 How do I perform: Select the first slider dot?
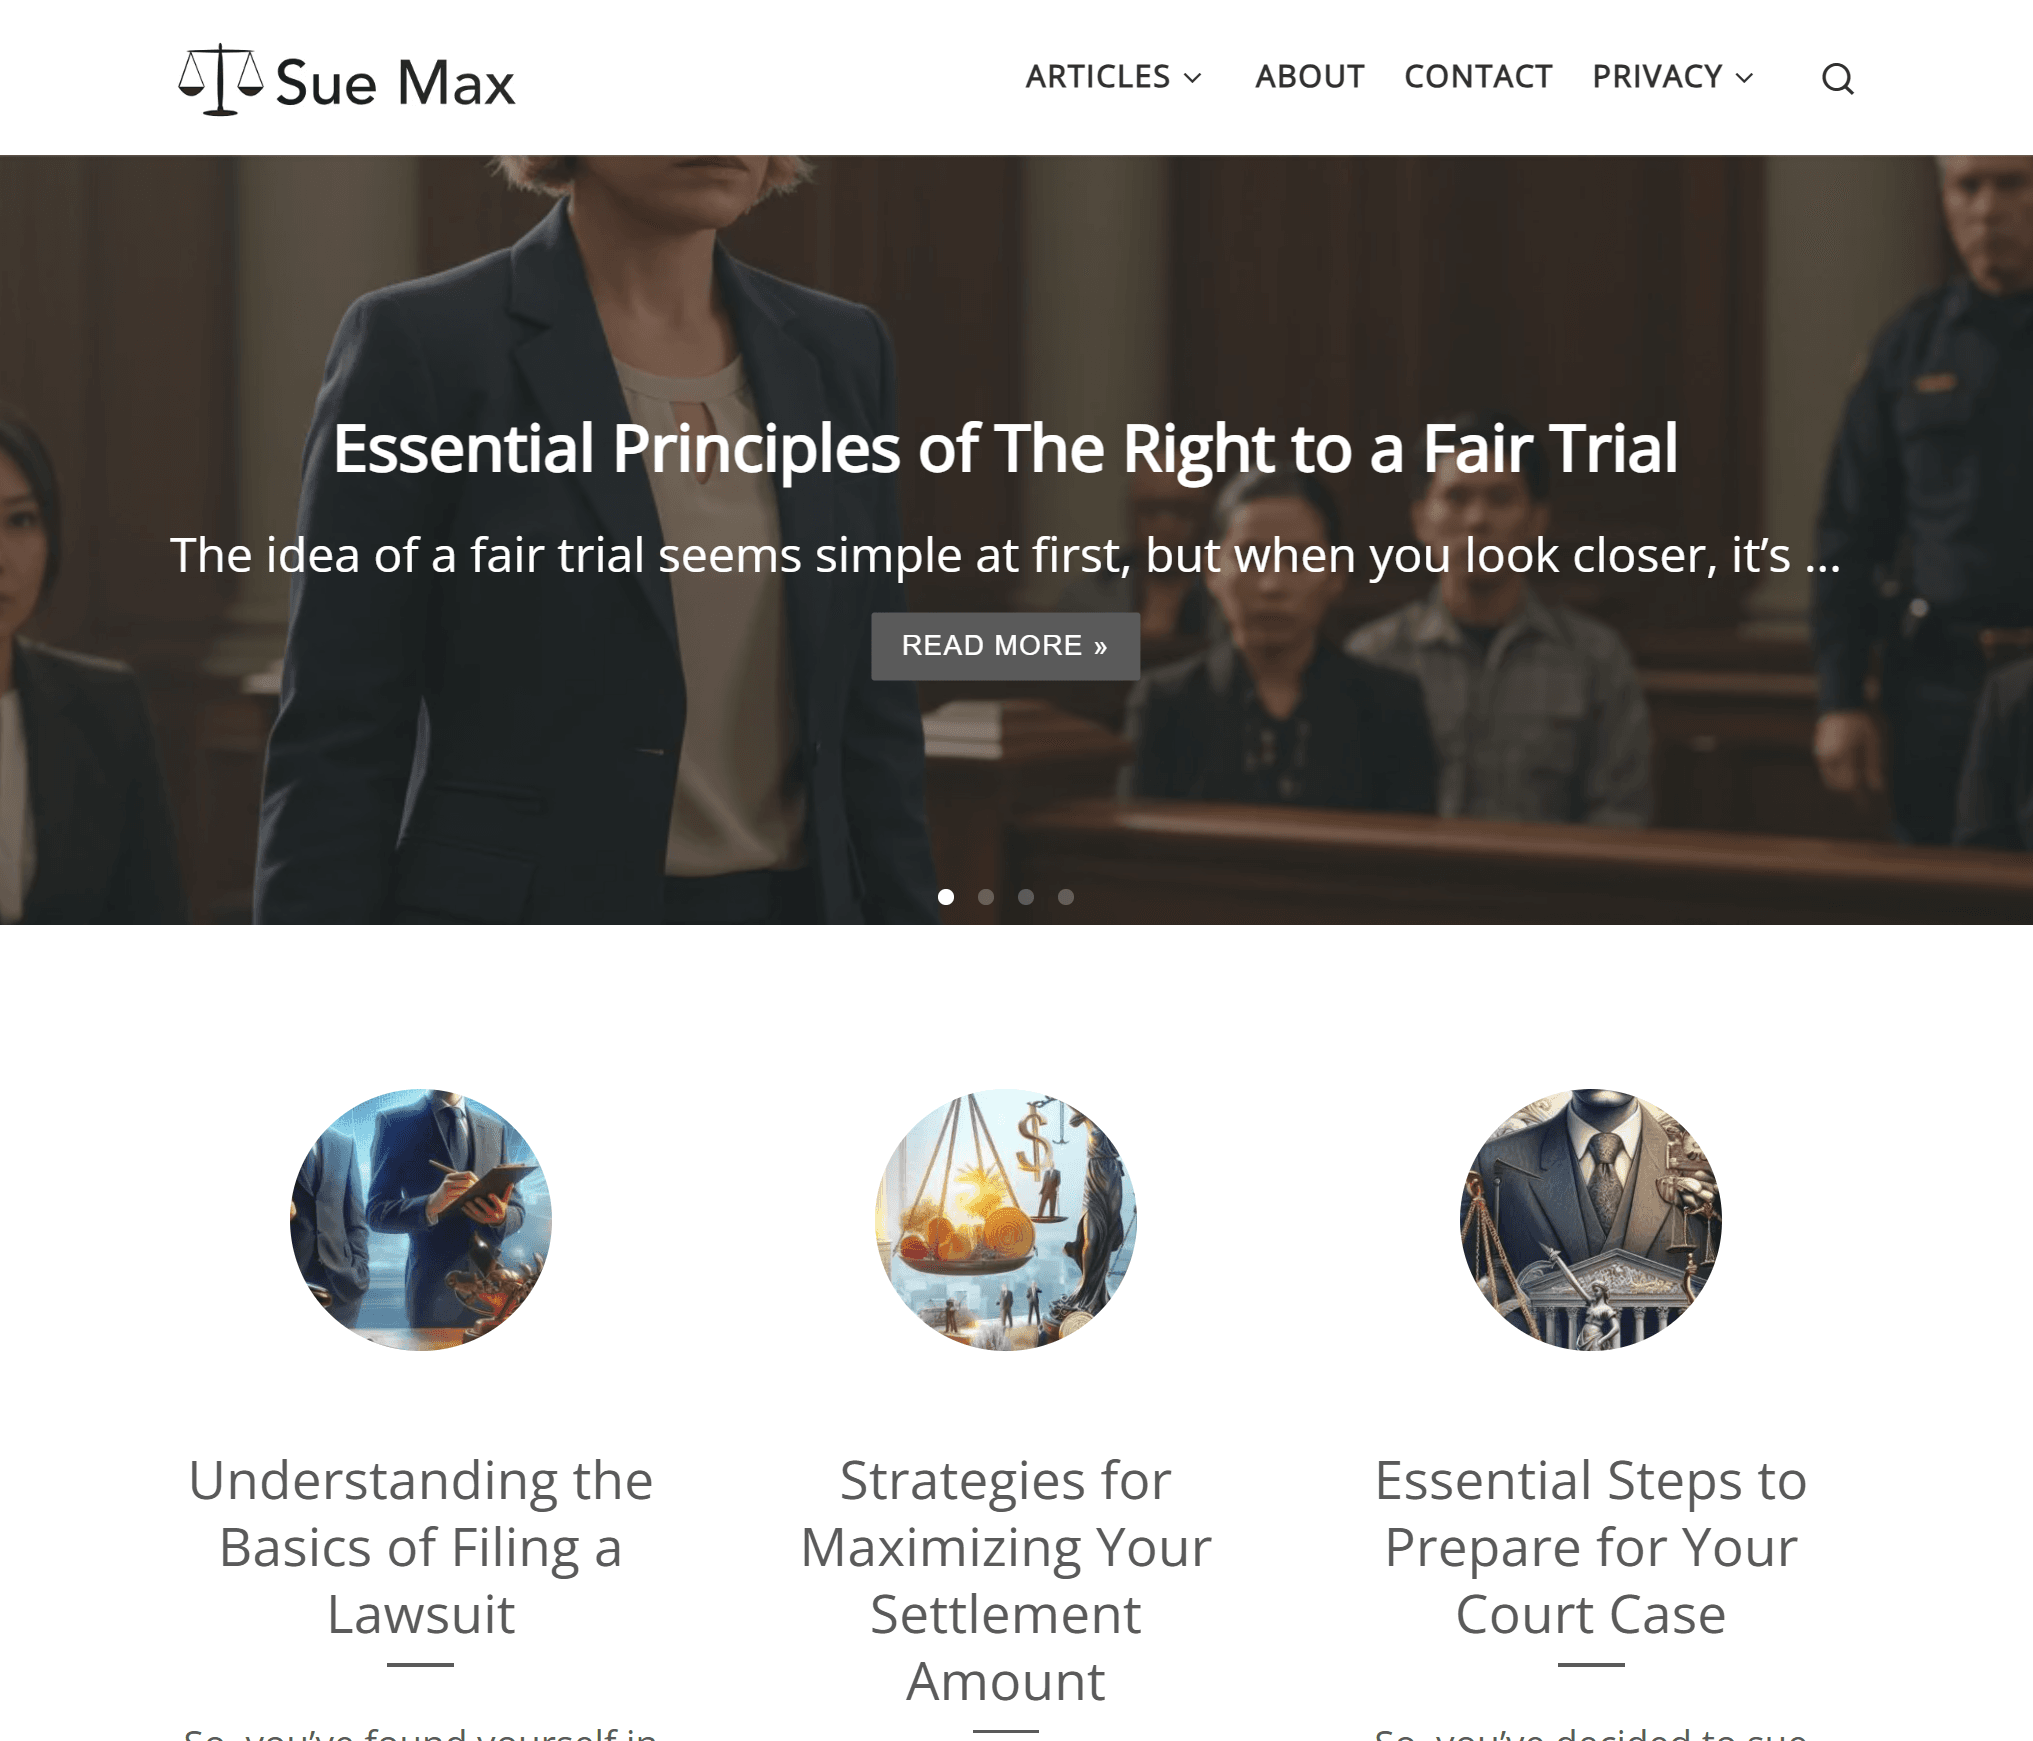click(x=945, y=897)
